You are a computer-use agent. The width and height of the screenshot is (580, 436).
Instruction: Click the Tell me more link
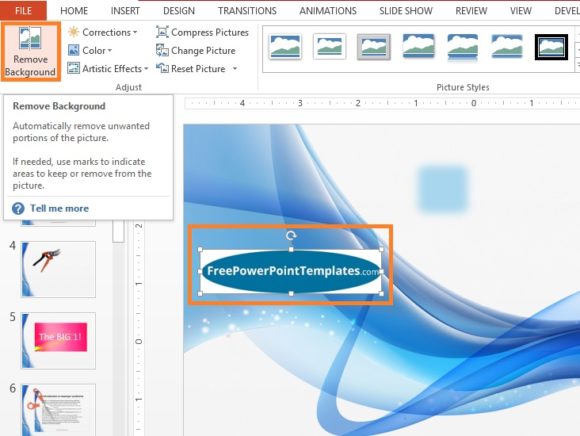tap(59, 208)
